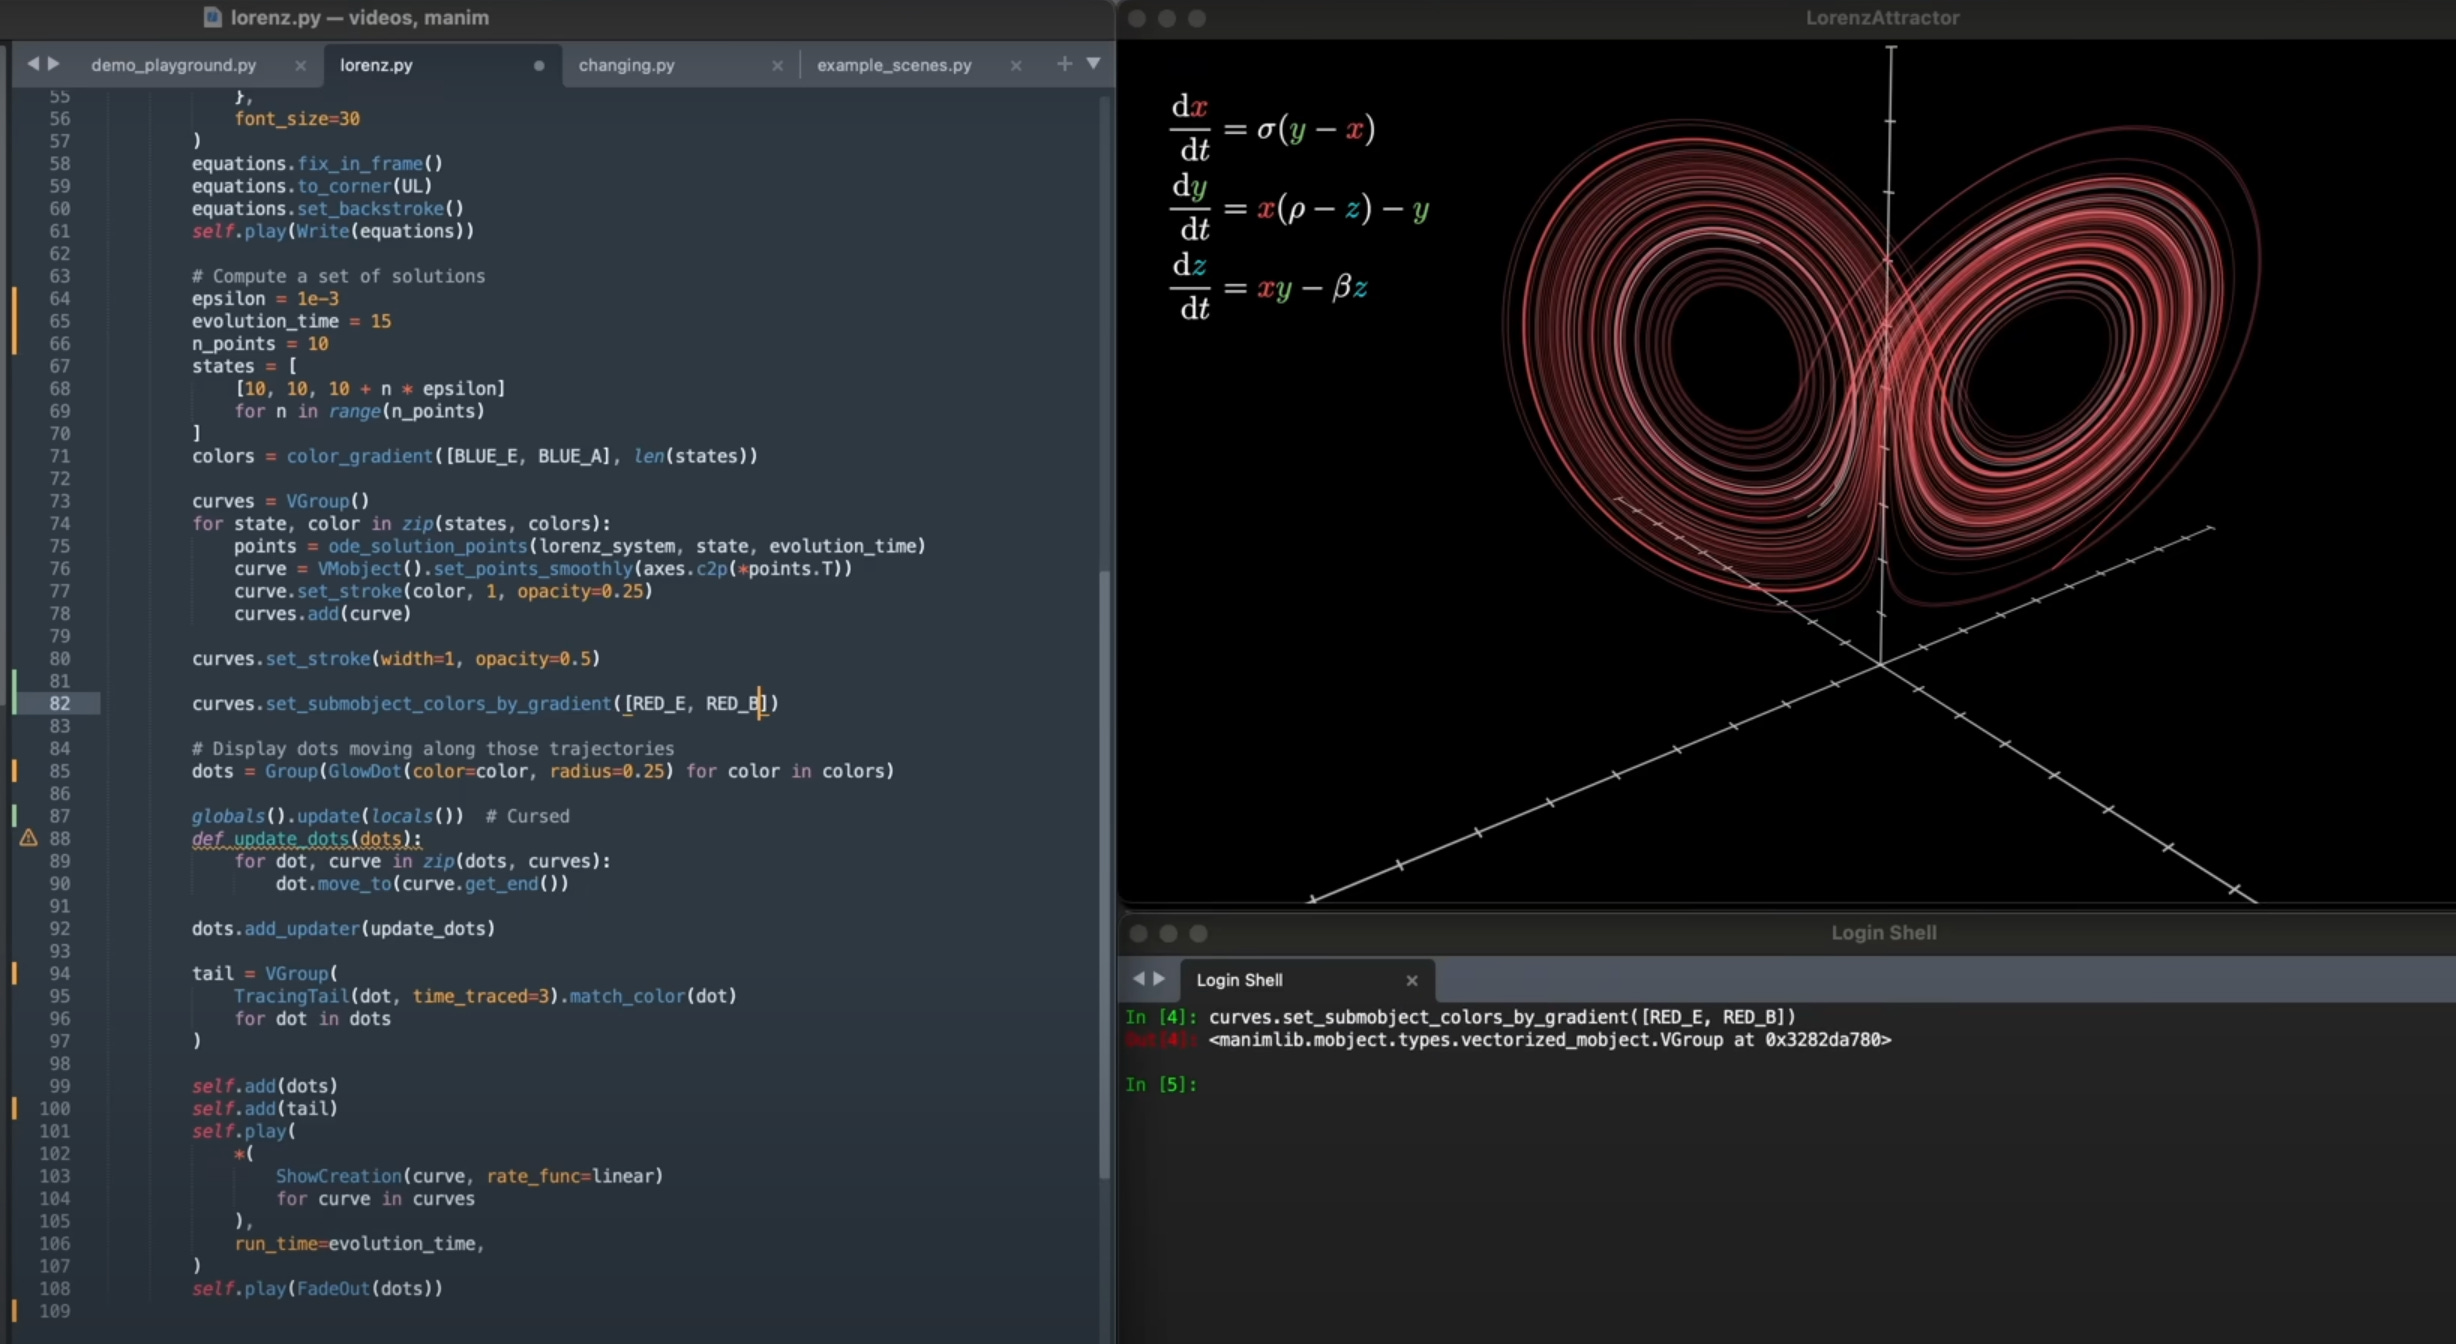Image resolution: width=2456 pixels, height=1344 pixels.
Task: Close the demo_playground.py tab
Action: coord(300,65)
